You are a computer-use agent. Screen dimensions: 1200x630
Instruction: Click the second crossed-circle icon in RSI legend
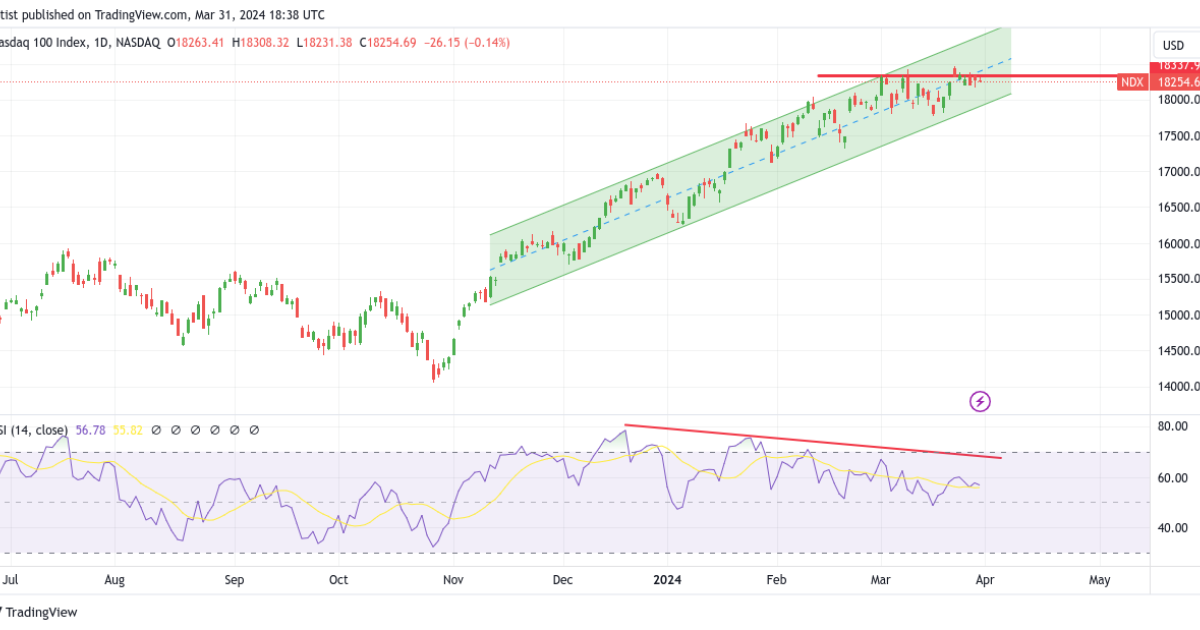point(176,430)
